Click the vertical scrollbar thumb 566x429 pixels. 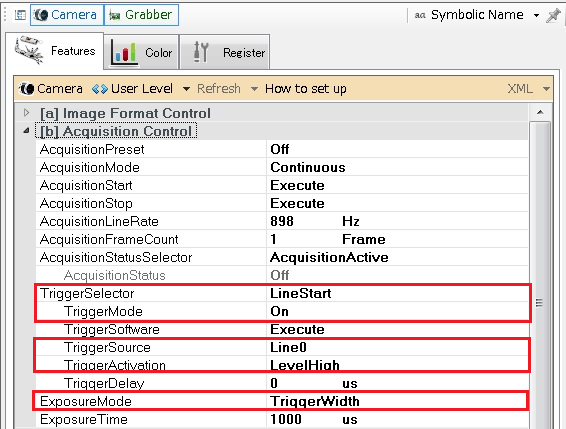pyautogui.click(x=540, y=274)
